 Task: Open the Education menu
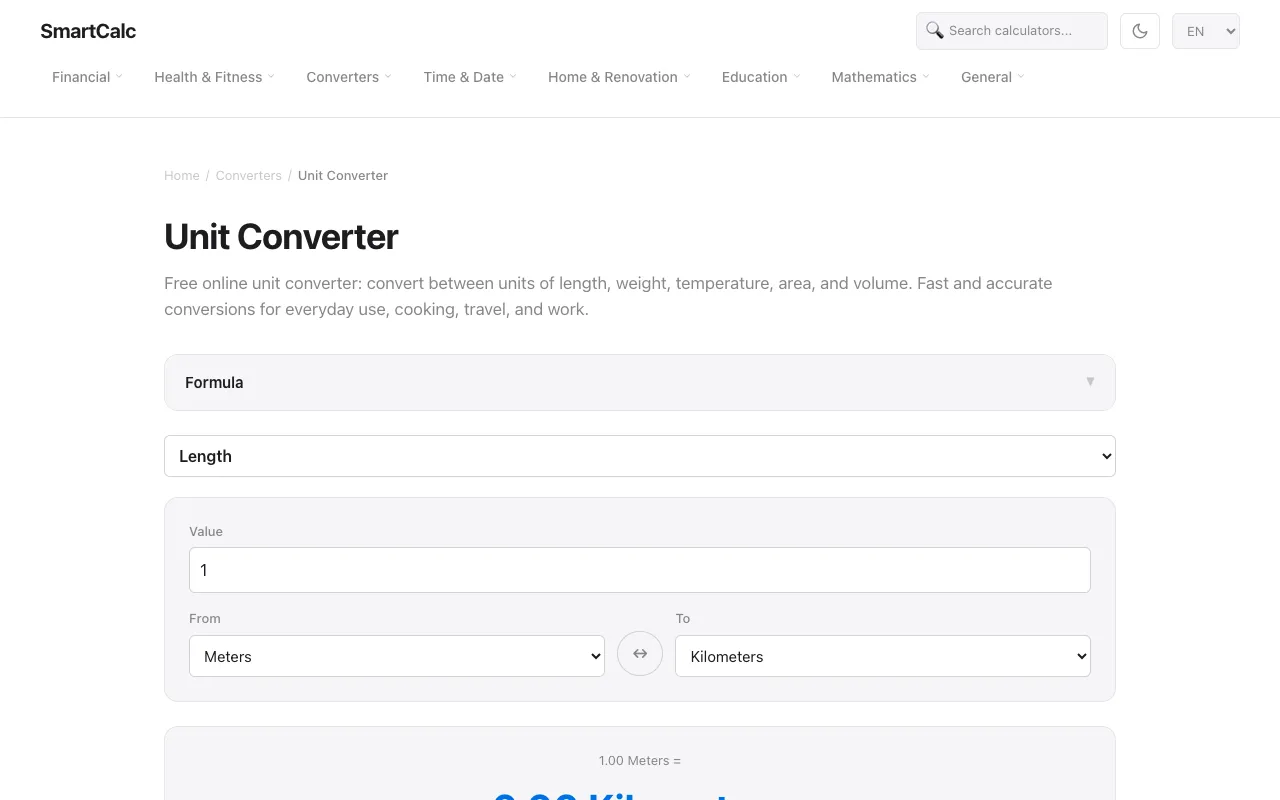point(761,77)
